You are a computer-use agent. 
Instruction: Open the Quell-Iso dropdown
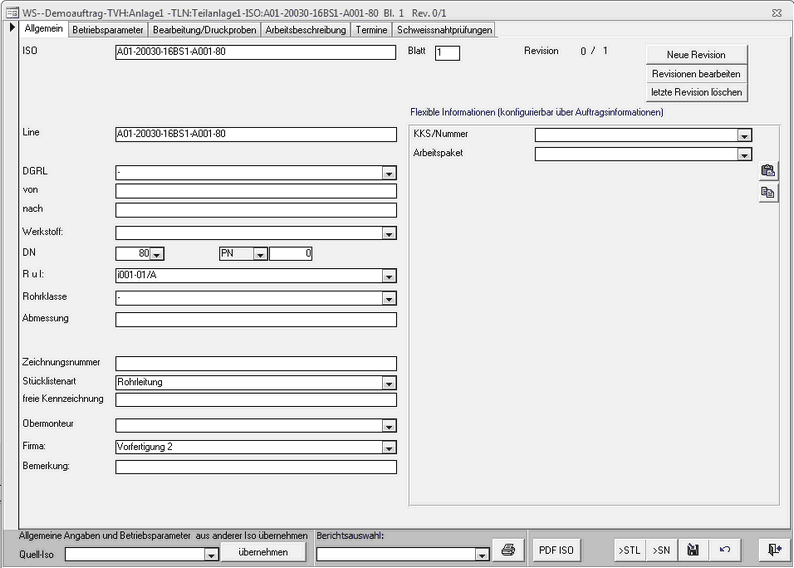(211, 554)
